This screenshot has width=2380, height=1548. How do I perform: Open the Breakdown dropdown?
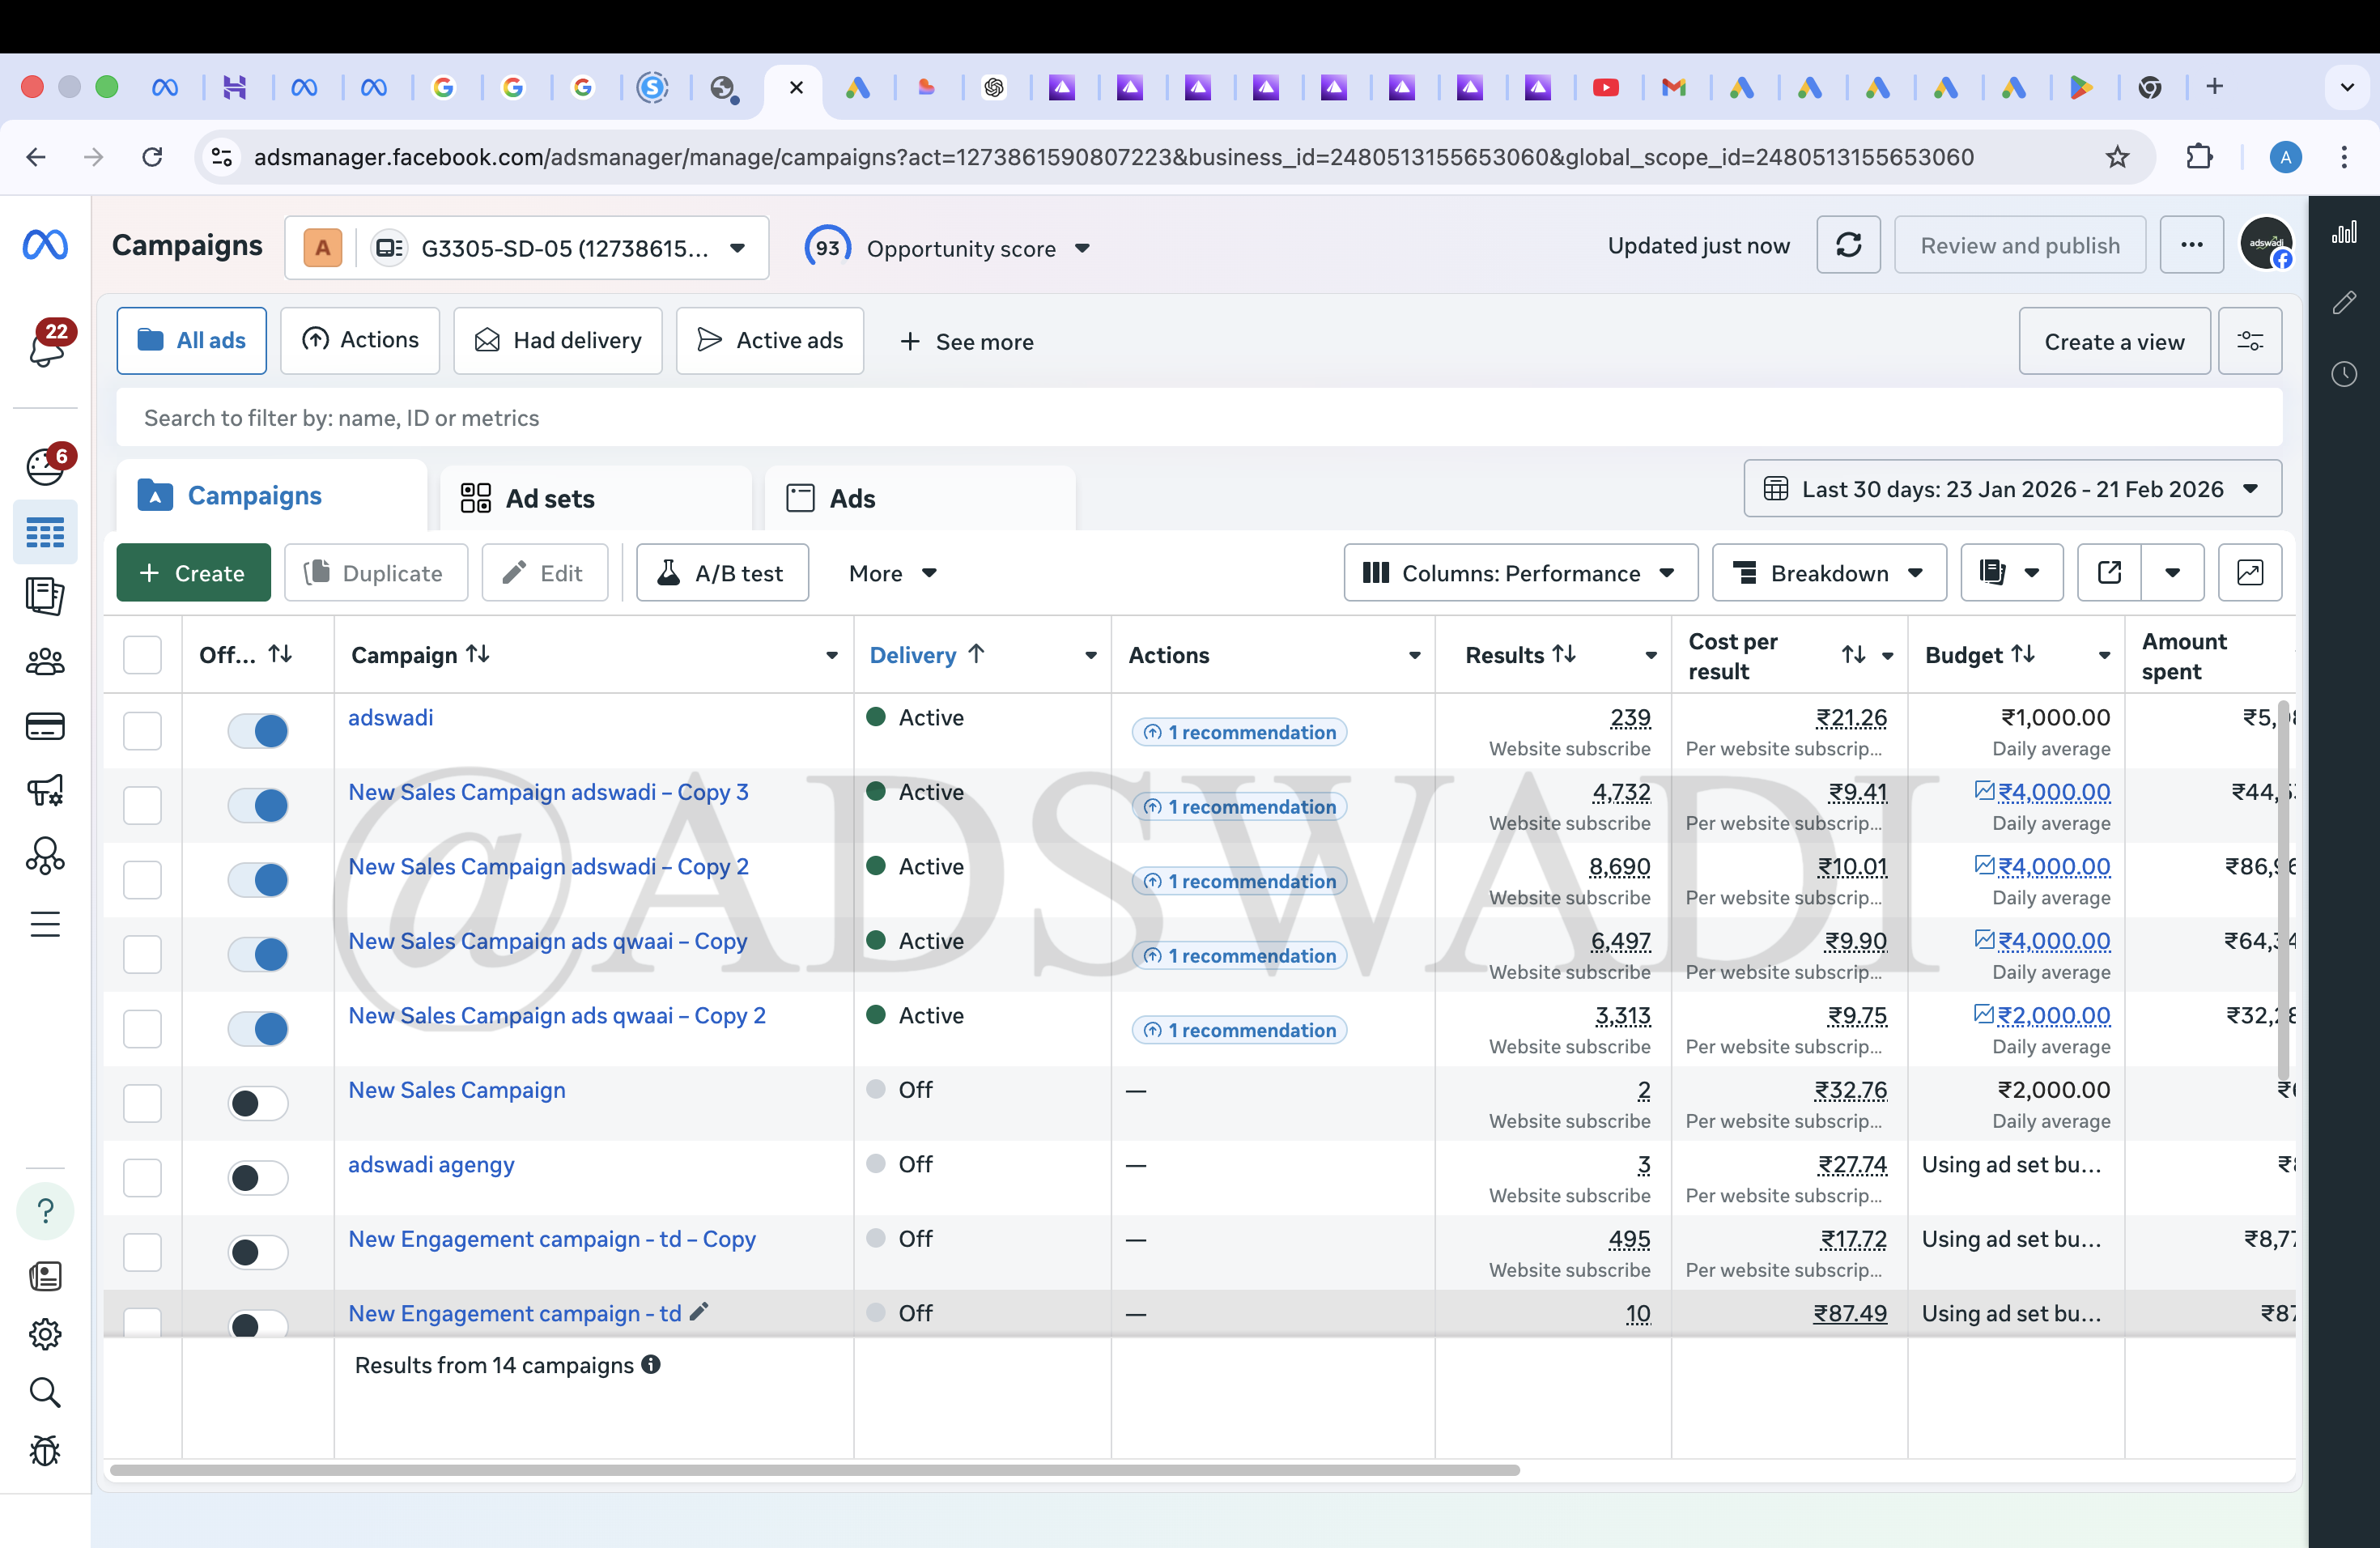(1828, 573)
